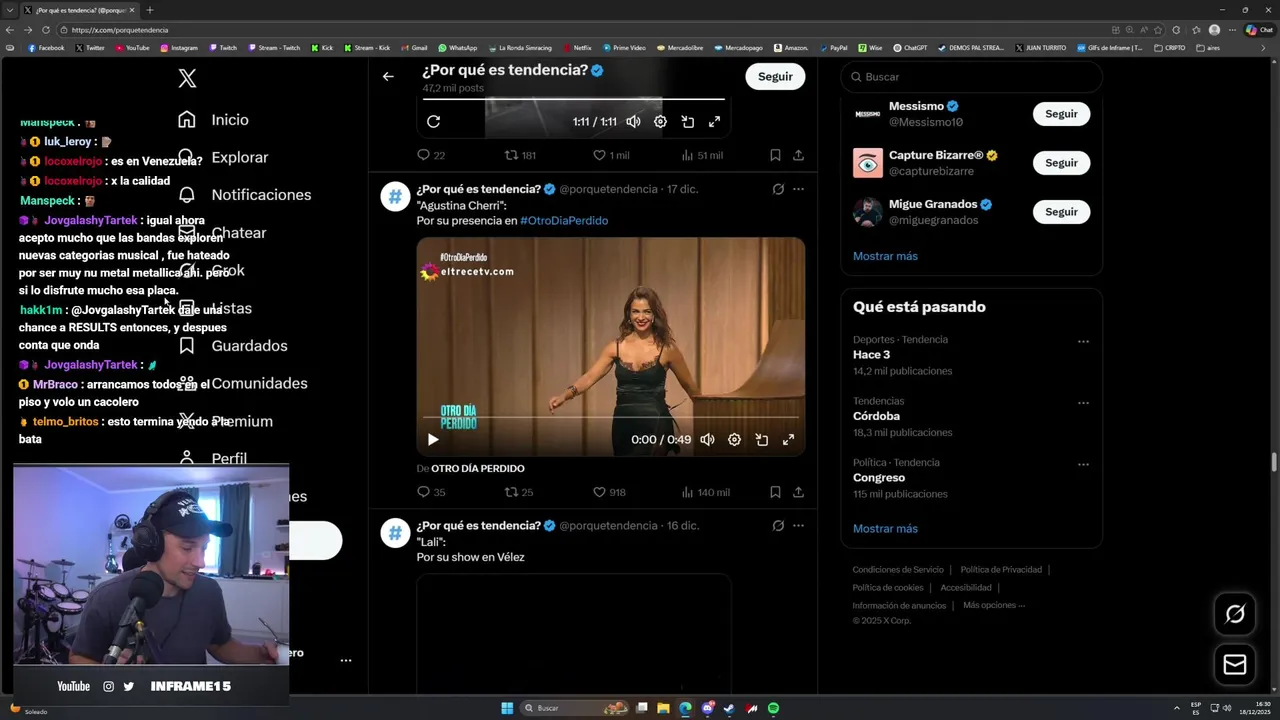Open more options for Hace 3 trend
The width and height of the screenshot is (1280, 720).
point(1083,342)
